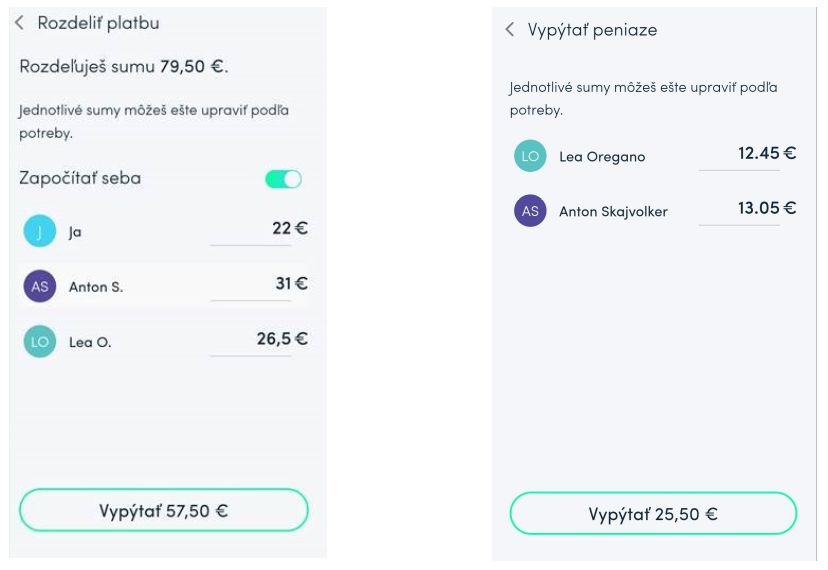828x570 pixels.
Task: Select the Ja person row label
Action: click(75, 232)
